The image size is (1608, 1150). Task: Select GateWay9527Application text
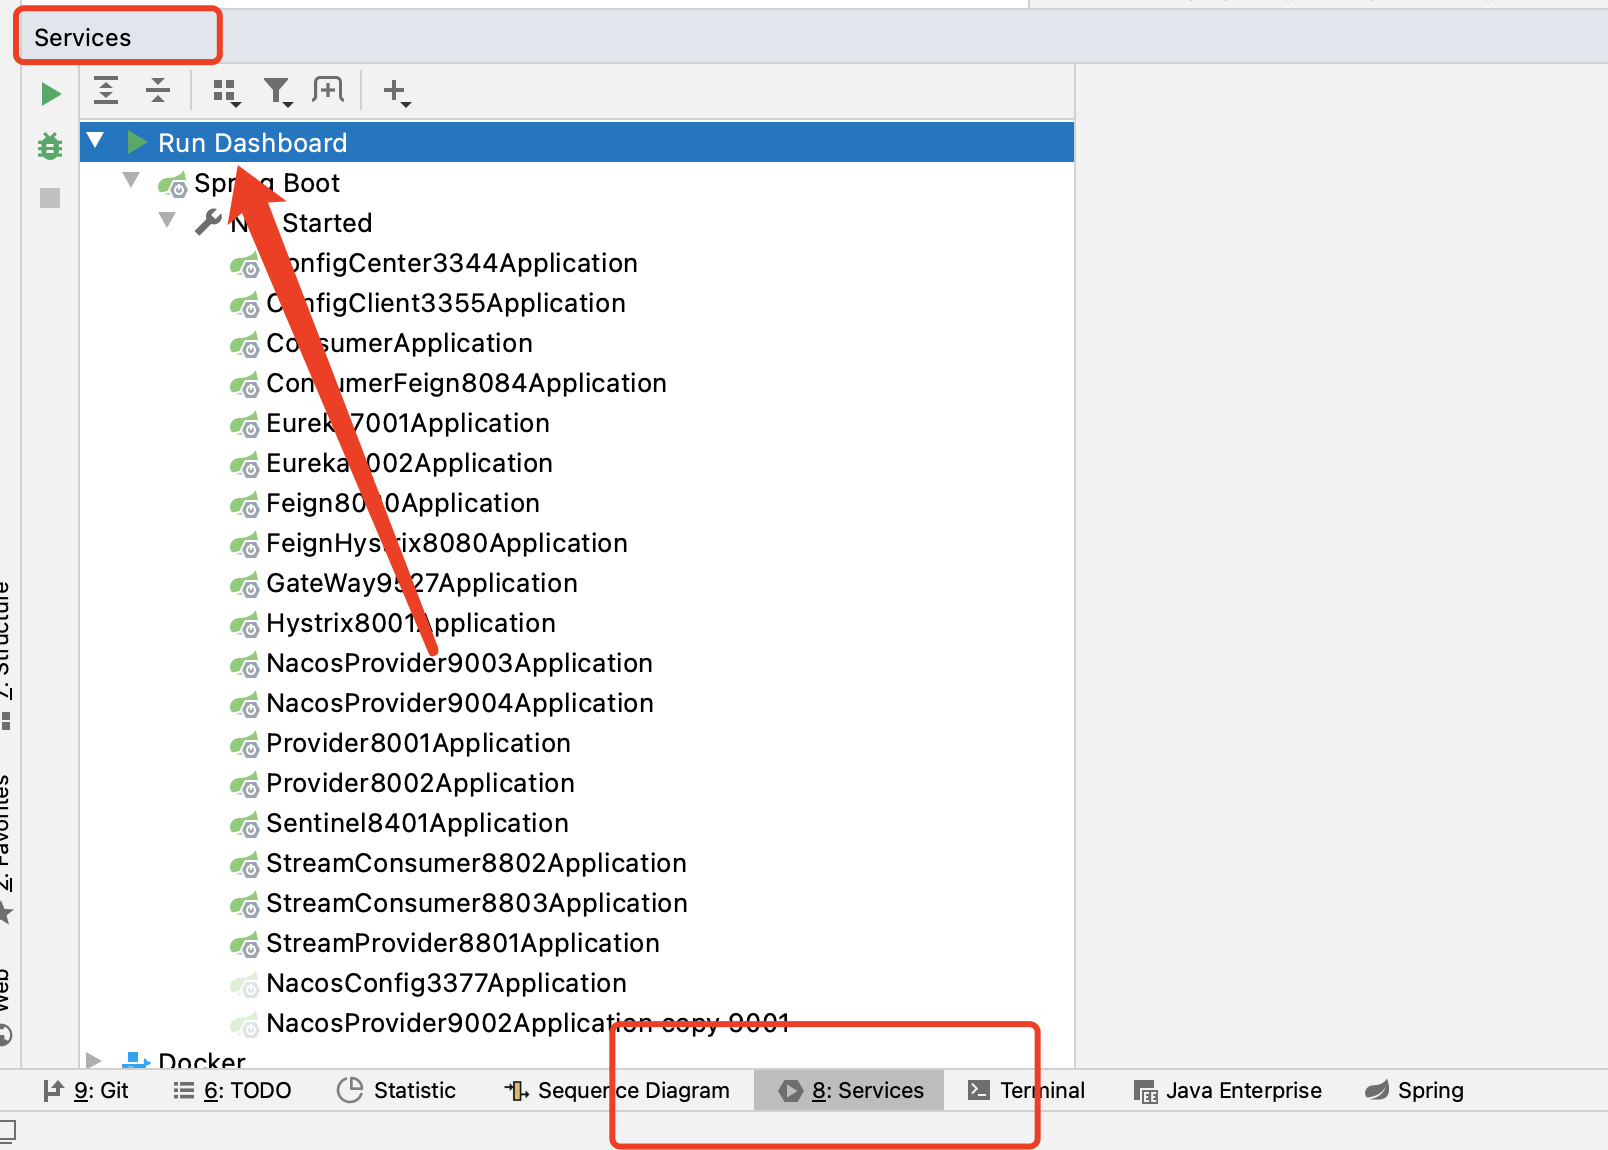point(422,583)
